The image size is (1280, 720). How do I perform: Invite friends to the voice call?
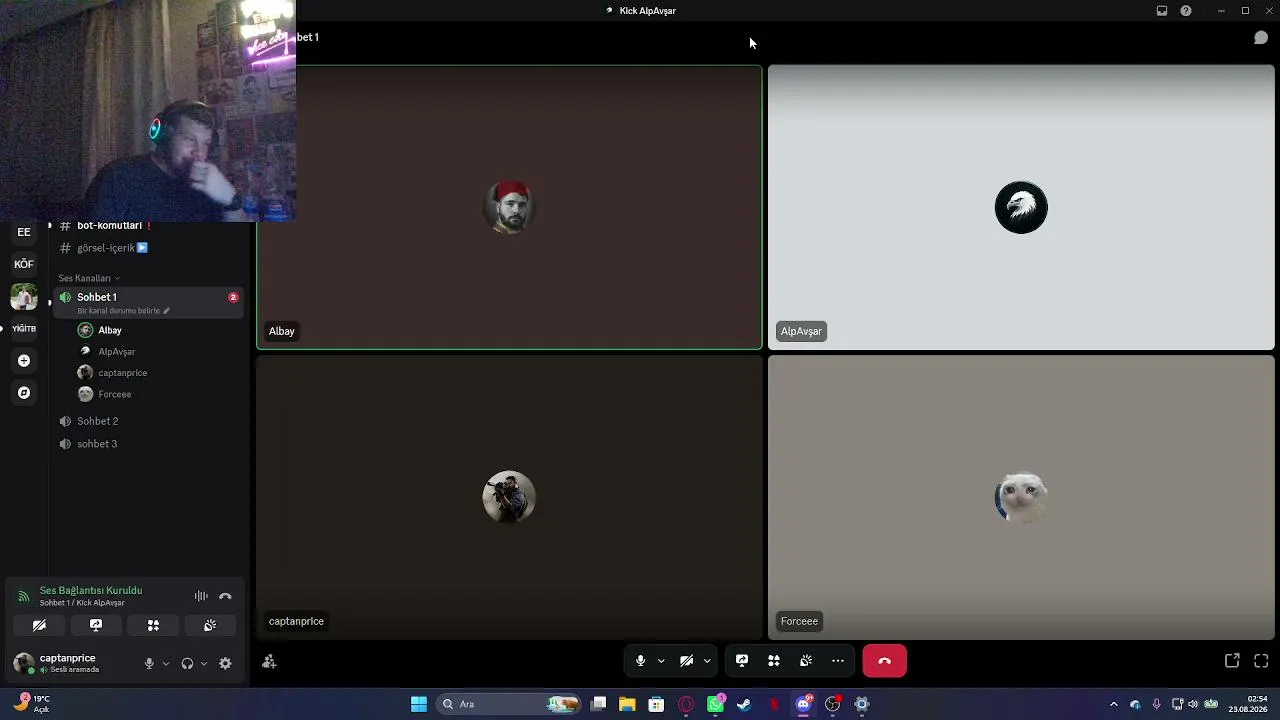click(269, 661)
